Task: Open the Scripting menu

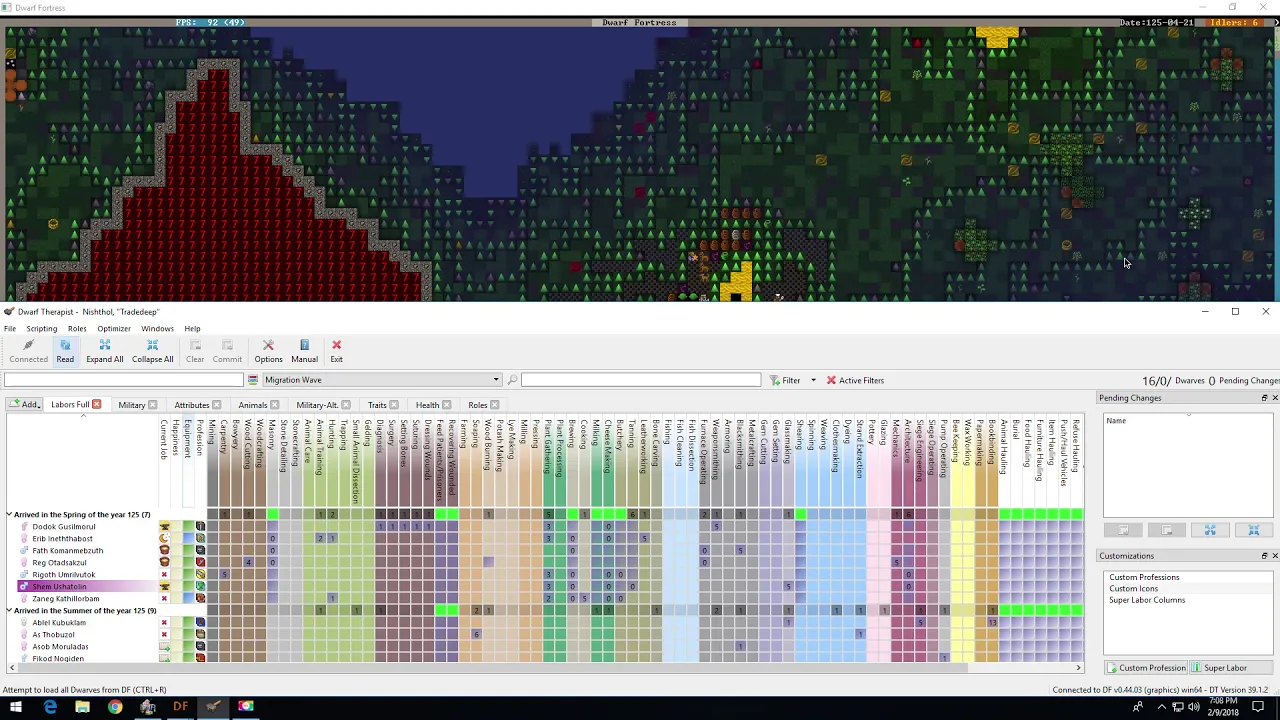Action: pyautogui.click(x=42, y=328)
